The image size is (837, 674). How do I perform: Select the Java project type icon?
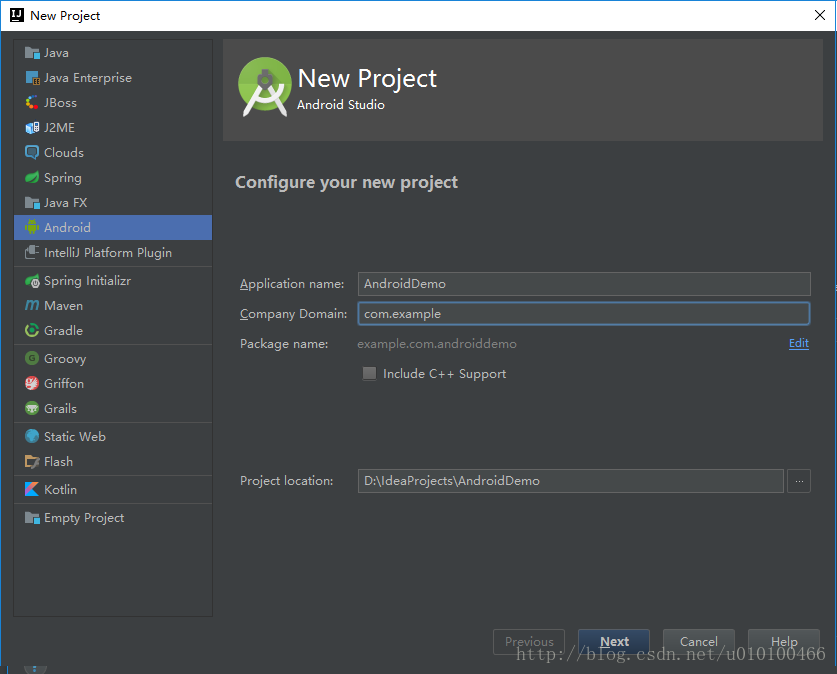click(x=32, y=53)
